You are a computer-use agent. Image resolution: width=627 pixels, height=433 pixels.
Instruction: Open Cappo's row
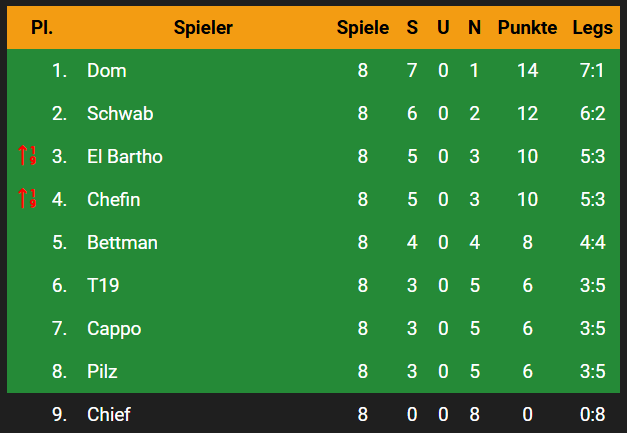314,328
